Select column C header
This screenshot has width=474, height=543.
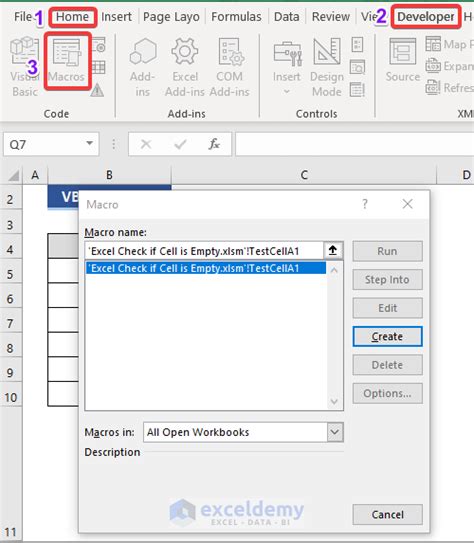[x=304, y=175]
